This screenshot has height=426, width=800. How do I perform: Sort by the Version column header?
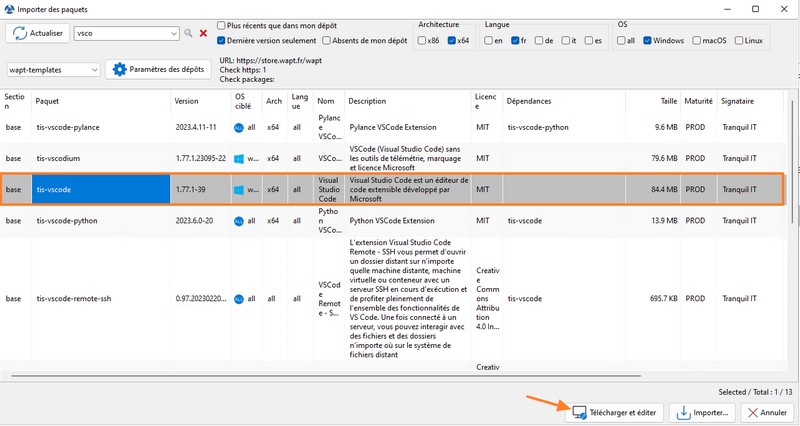187,101
